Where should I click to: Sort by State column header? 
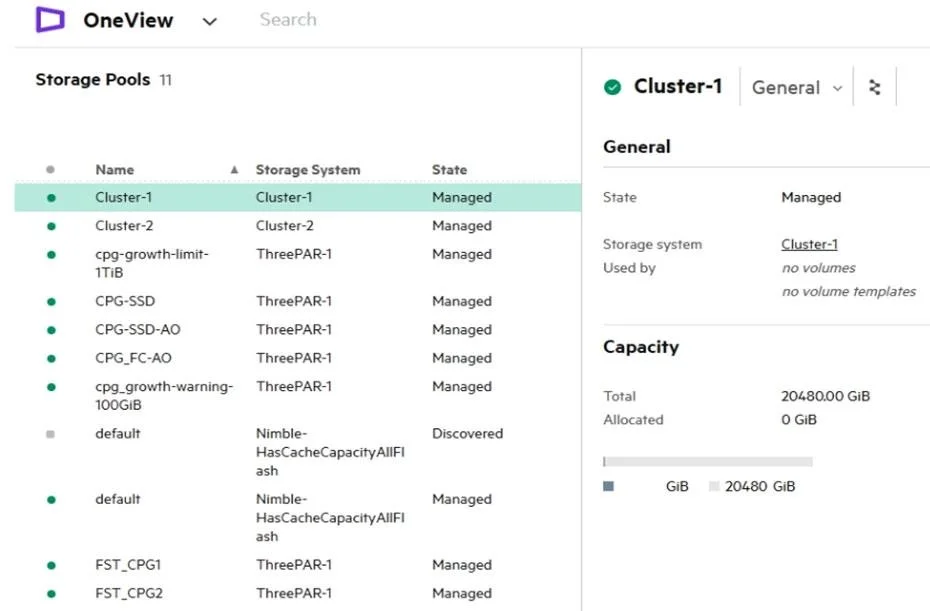[x=449, y=170]
